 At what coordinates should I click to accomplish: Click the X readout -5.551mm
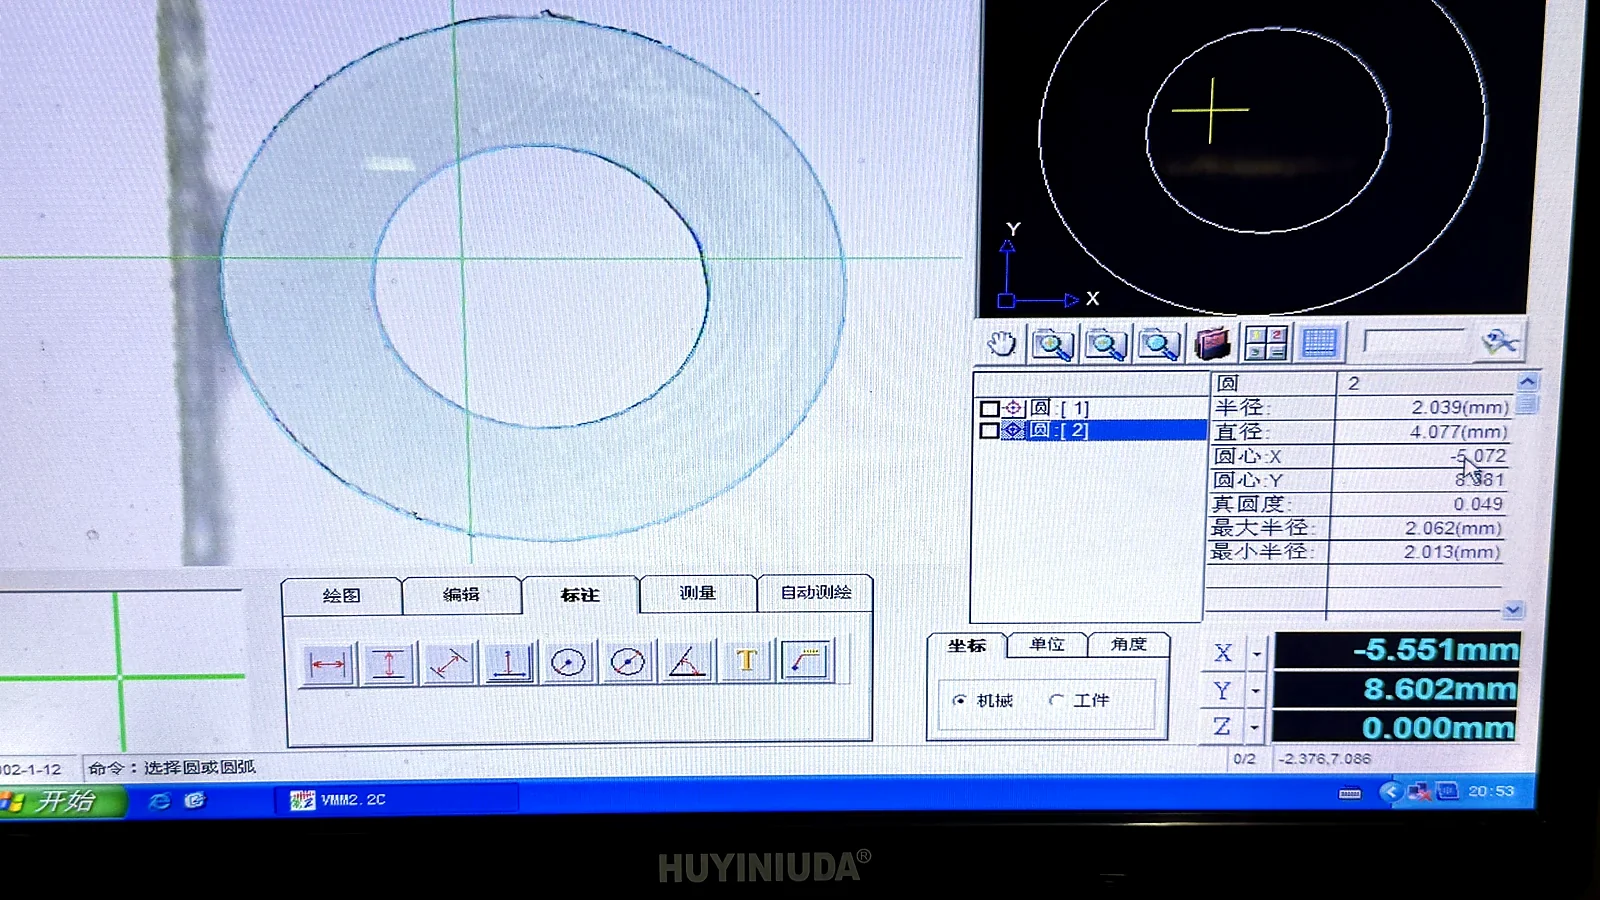pos(1397,651)
